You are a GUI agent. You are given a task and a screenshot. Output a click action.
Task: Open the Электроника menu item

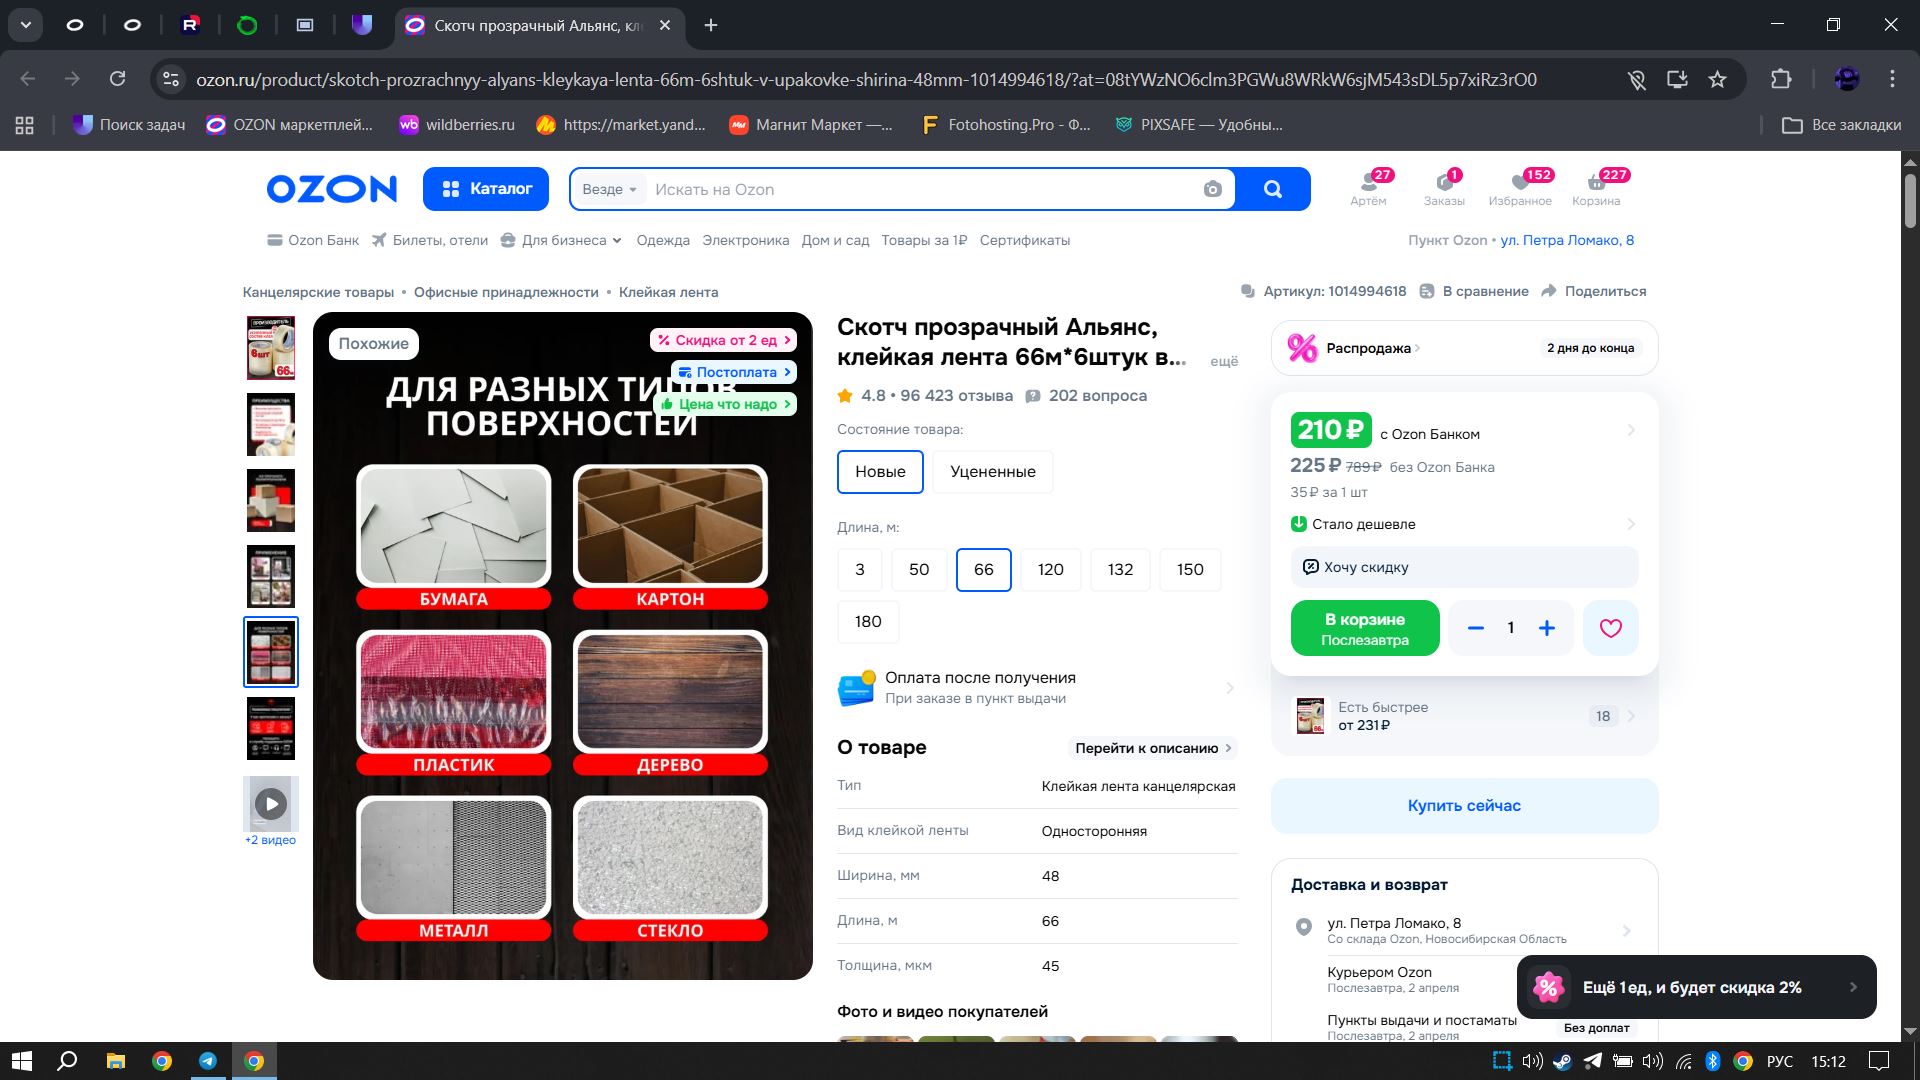pos(745,240)
